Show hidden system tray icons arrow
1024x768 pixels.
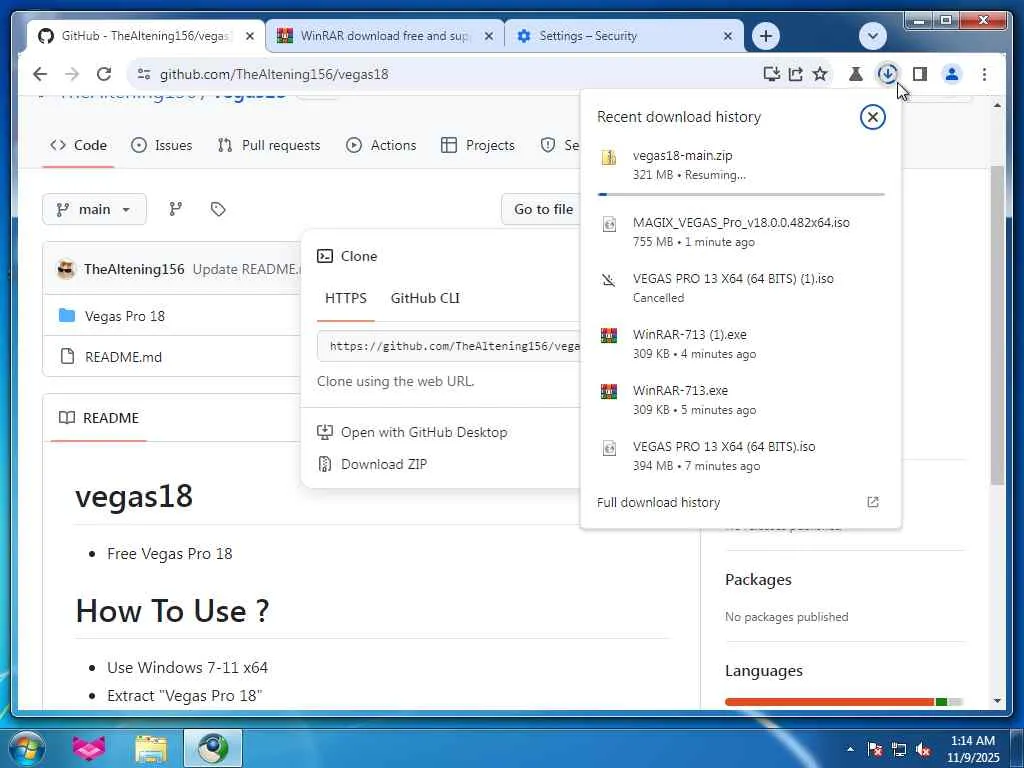(x=850, y=749)
